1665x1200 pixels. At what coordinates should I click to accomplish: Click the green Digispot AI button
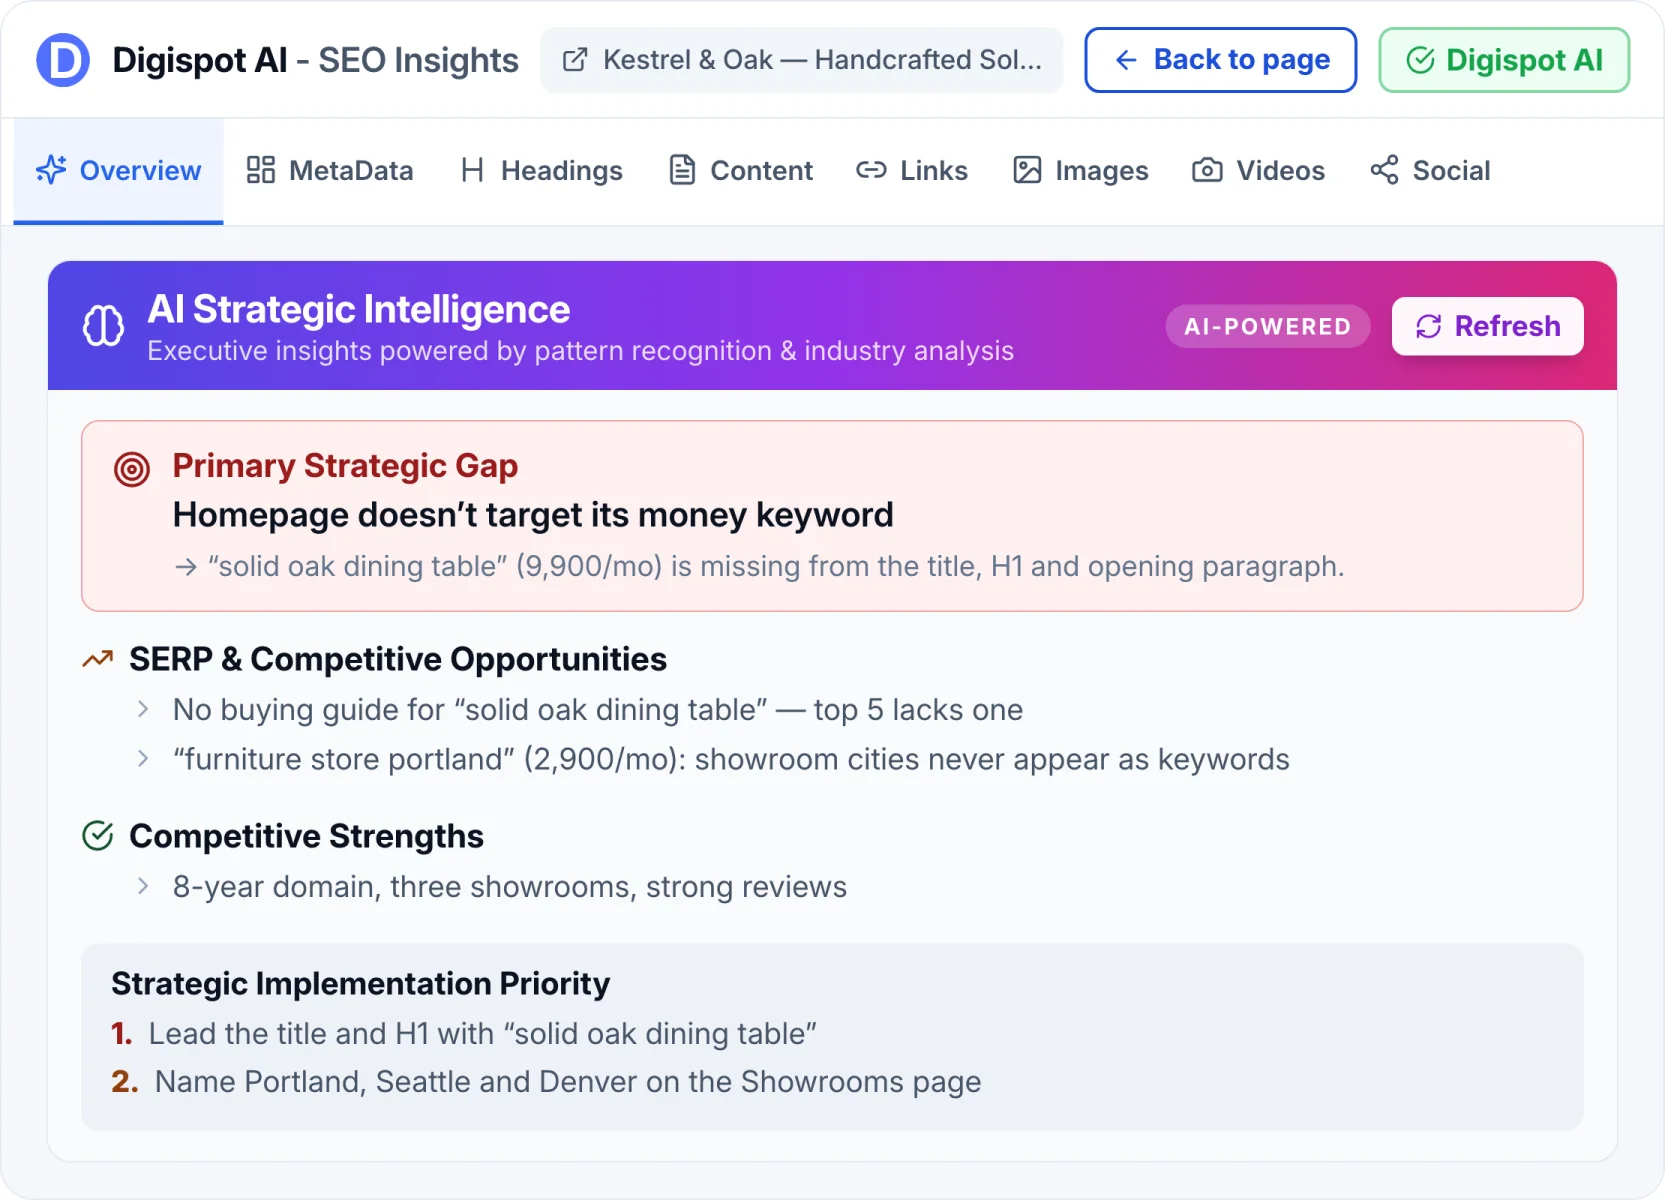(1504, 60)
